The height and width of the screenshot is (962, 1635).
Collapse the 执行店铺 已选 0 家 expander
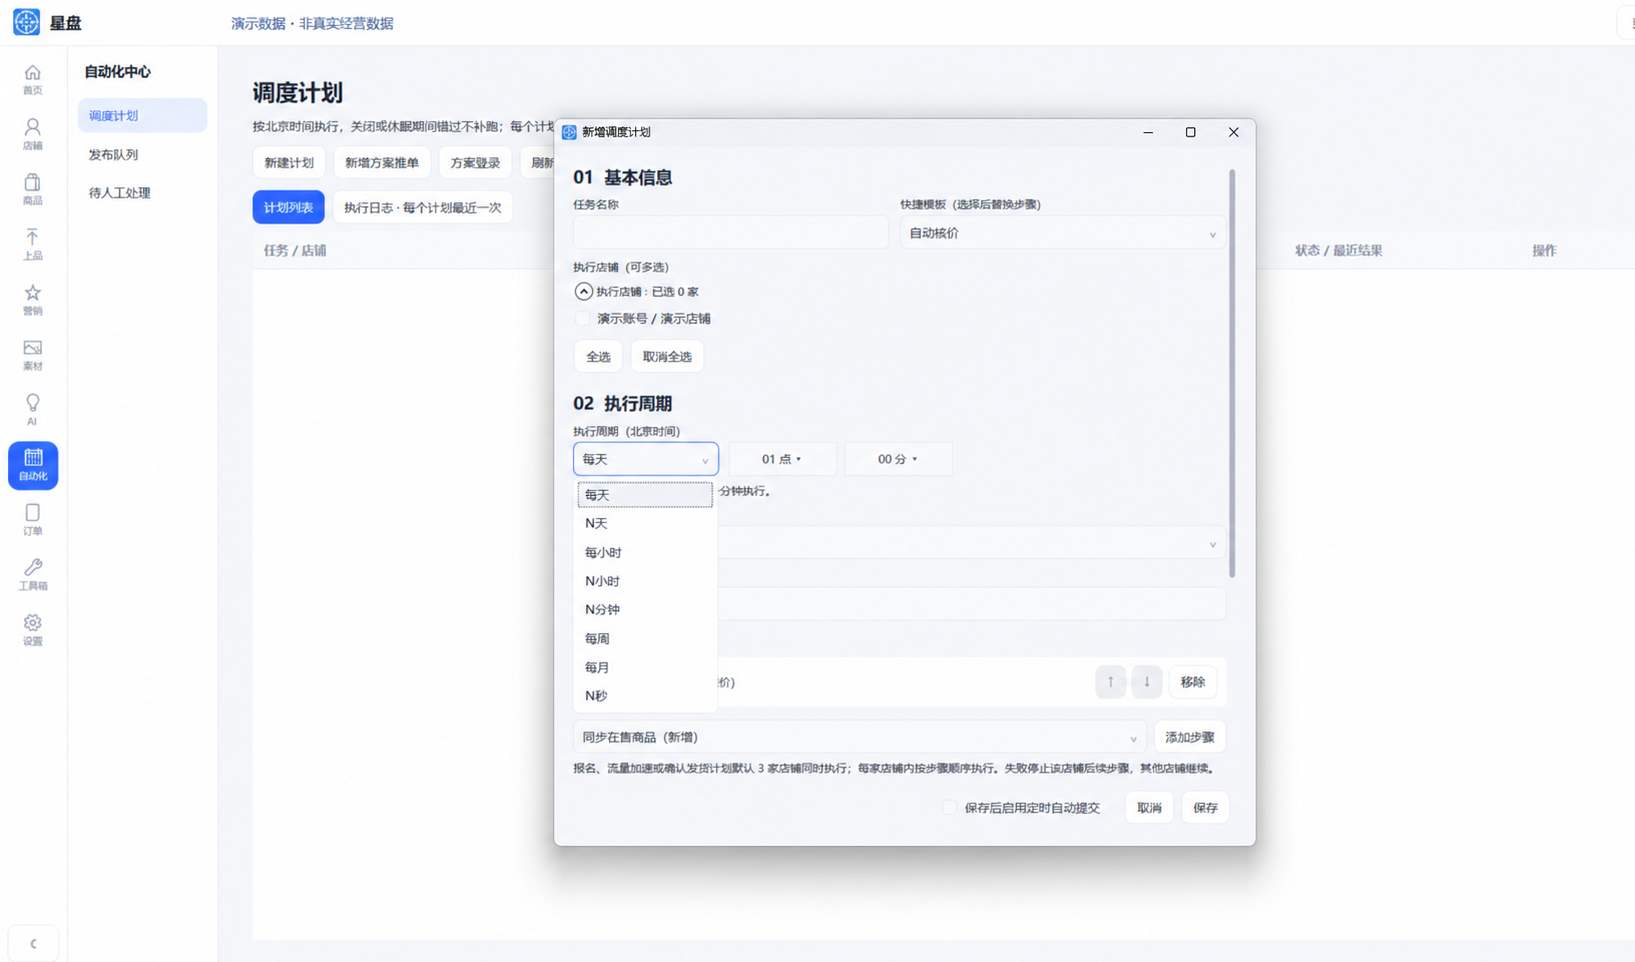point(583,291)
